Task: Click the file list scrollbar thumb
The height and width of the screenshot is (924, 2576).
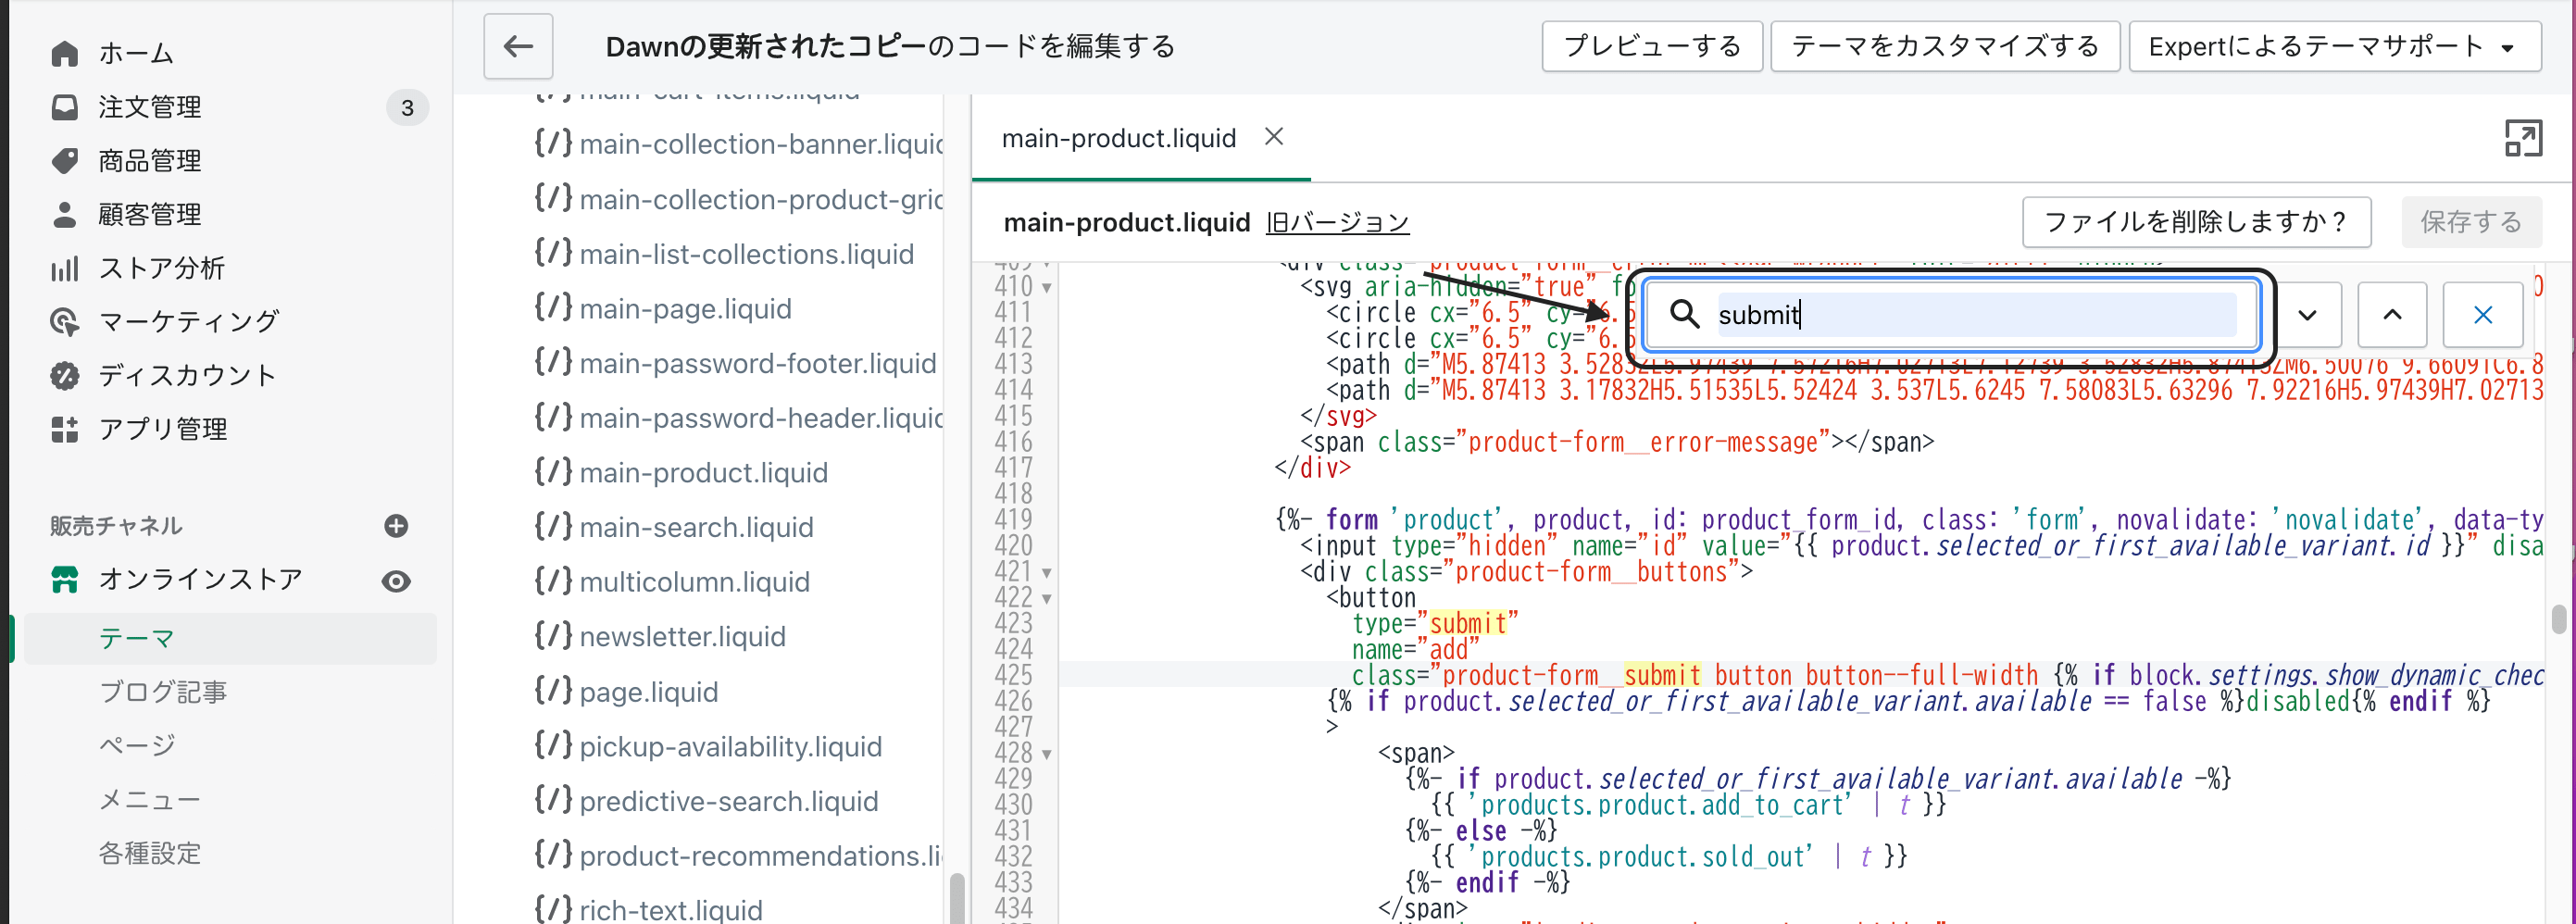Action: [x=956, y=898]
